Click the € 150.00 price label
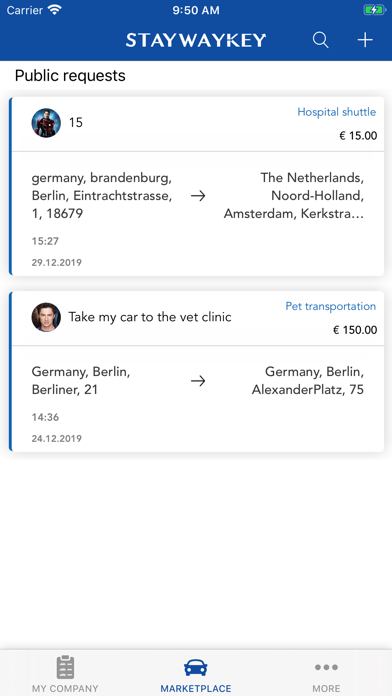392x696 pixels. coord(355,330)
